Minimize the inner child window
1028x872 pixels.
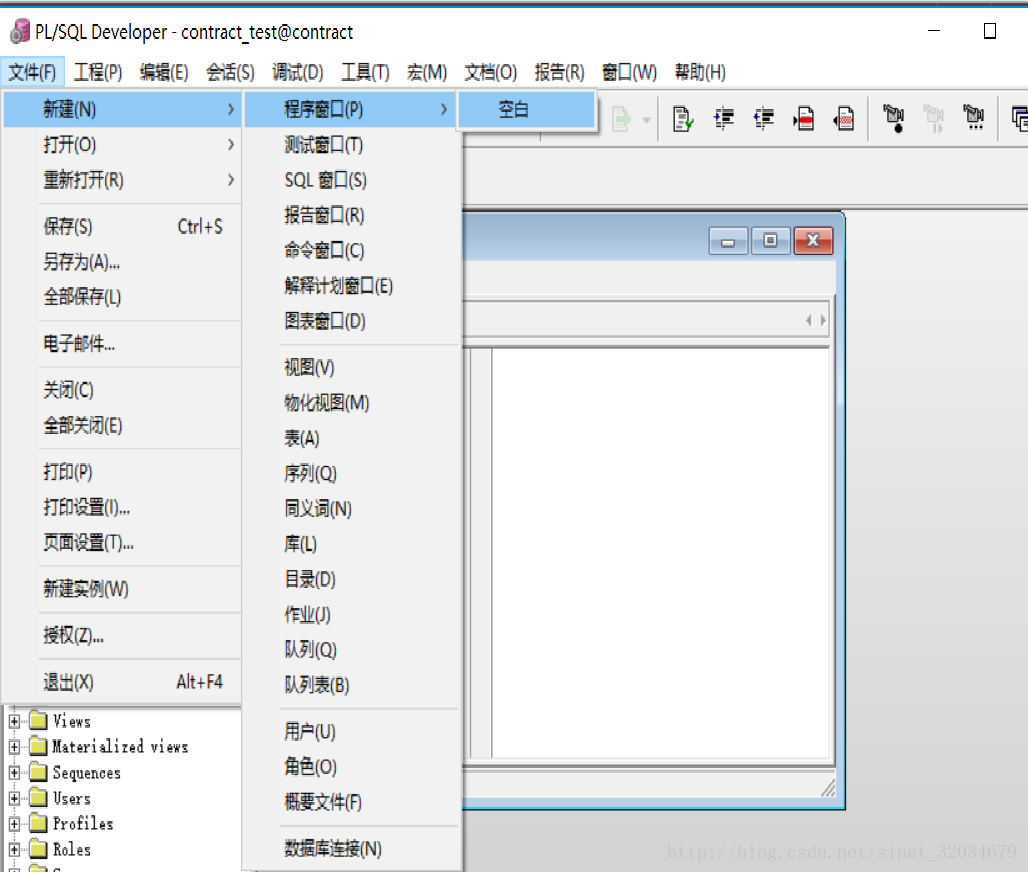point(728,241)
